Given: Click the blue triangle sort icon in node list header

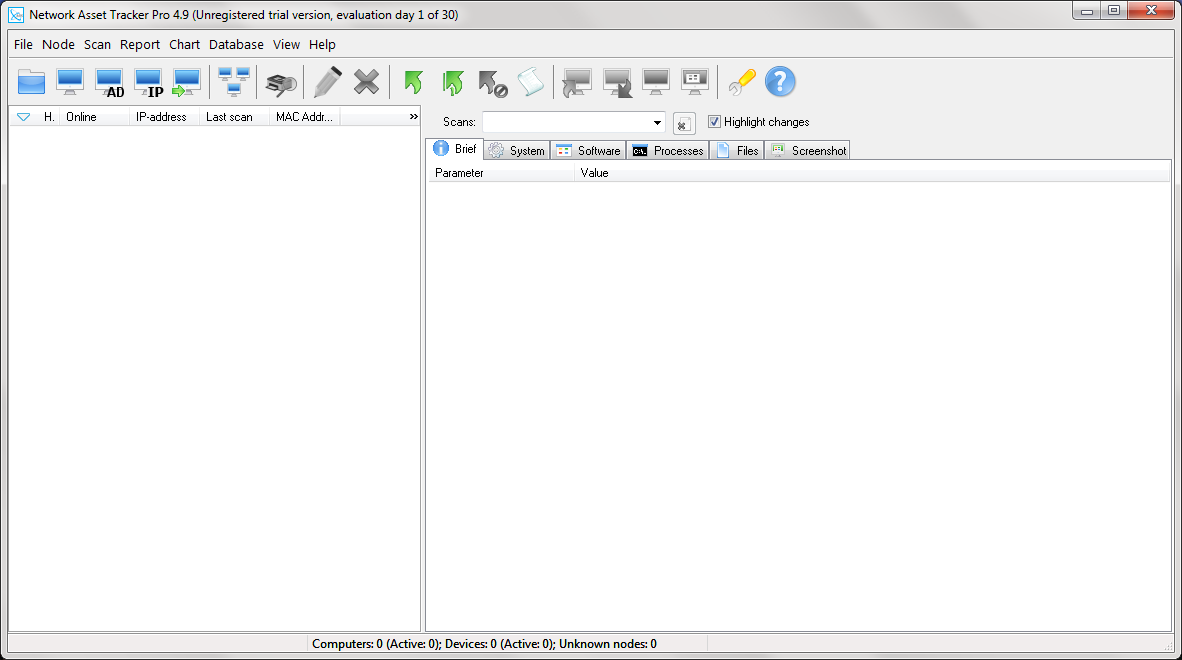Looking at the screenshot, I should coord(23,117).
